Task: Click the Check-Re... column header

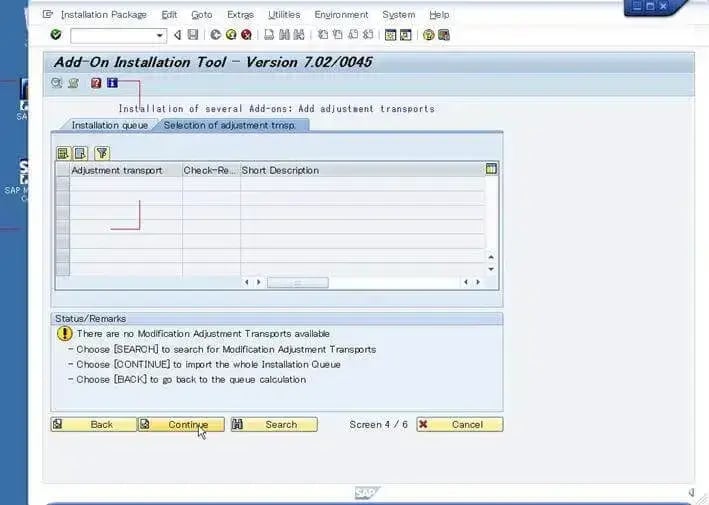Action: coord(211,170)
